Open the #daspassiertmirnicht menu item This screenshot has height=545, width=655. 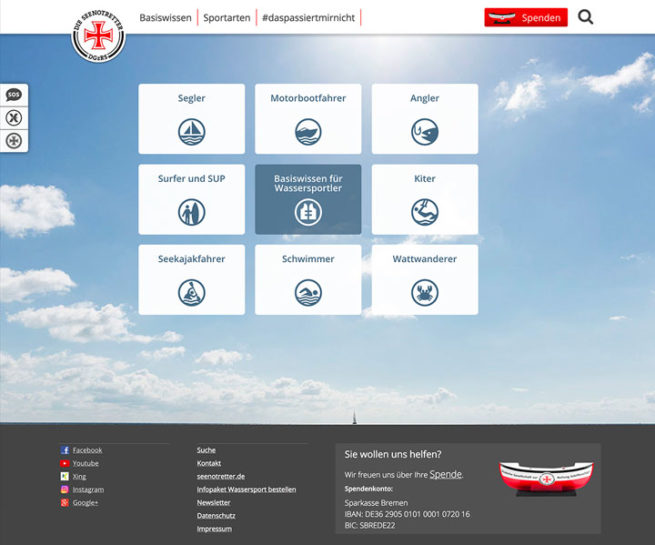(308, 18)
